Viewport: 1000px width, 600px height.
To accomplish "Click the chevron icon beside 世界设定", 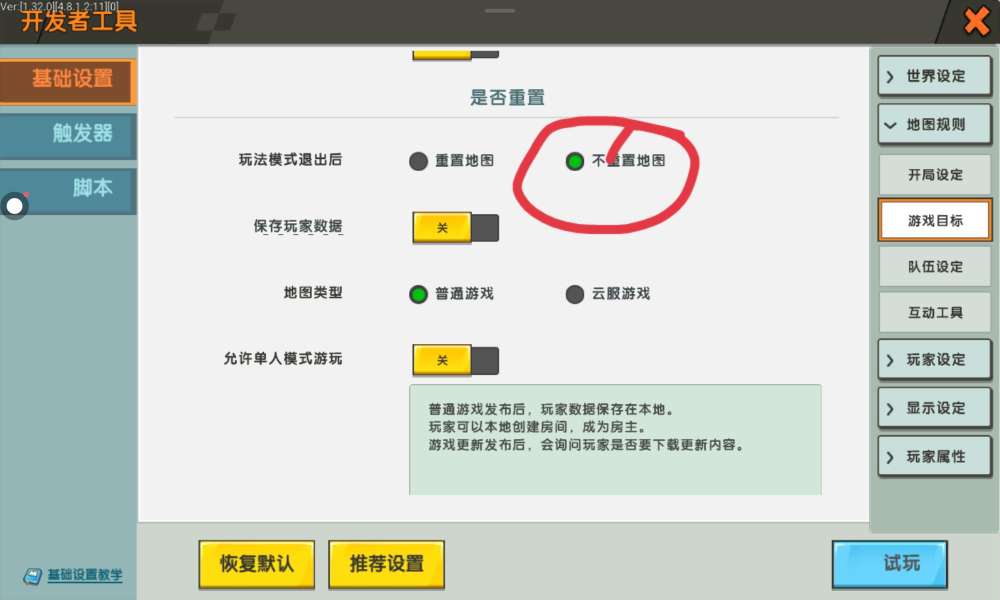I will point(890,77).
